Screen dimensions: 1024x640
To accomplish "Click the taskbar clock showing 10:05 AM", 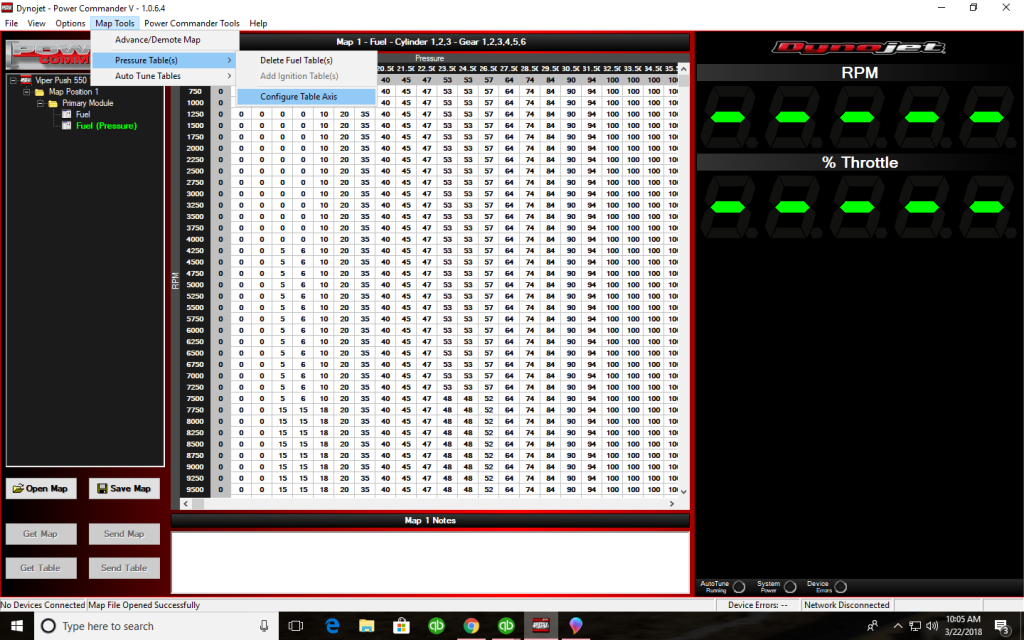I will [963, 626].
